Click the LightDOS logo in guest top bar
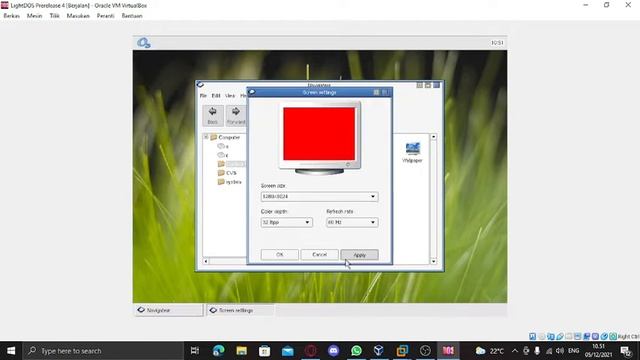This screenshot has width=640, height=360. click(144, 42)
